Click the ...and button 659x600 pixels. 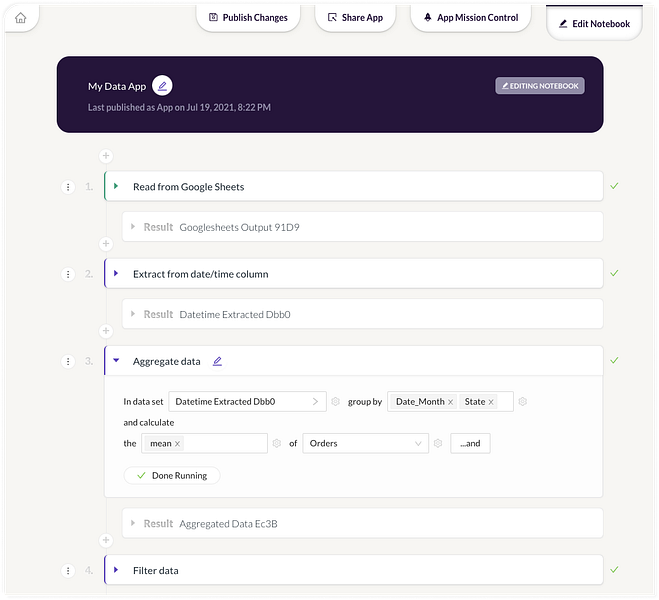(x=470, y=443)
